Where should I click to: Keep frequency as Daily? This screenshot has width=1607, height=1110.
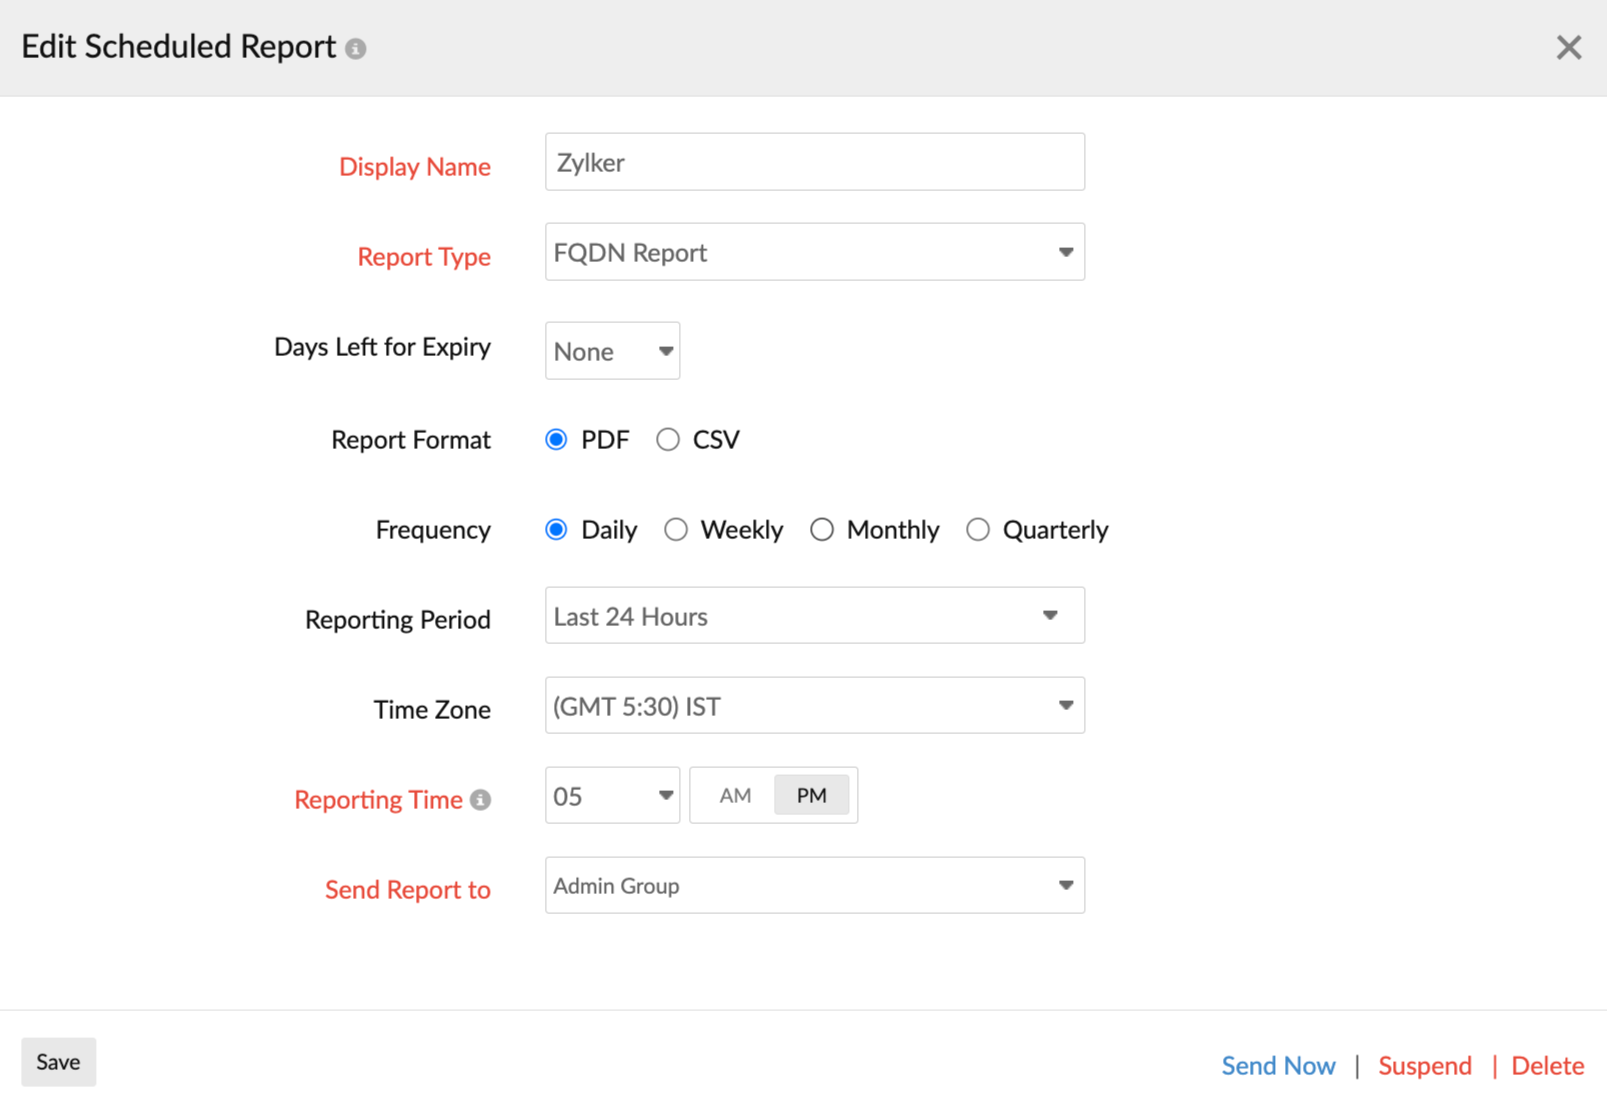tap(556, 529)
